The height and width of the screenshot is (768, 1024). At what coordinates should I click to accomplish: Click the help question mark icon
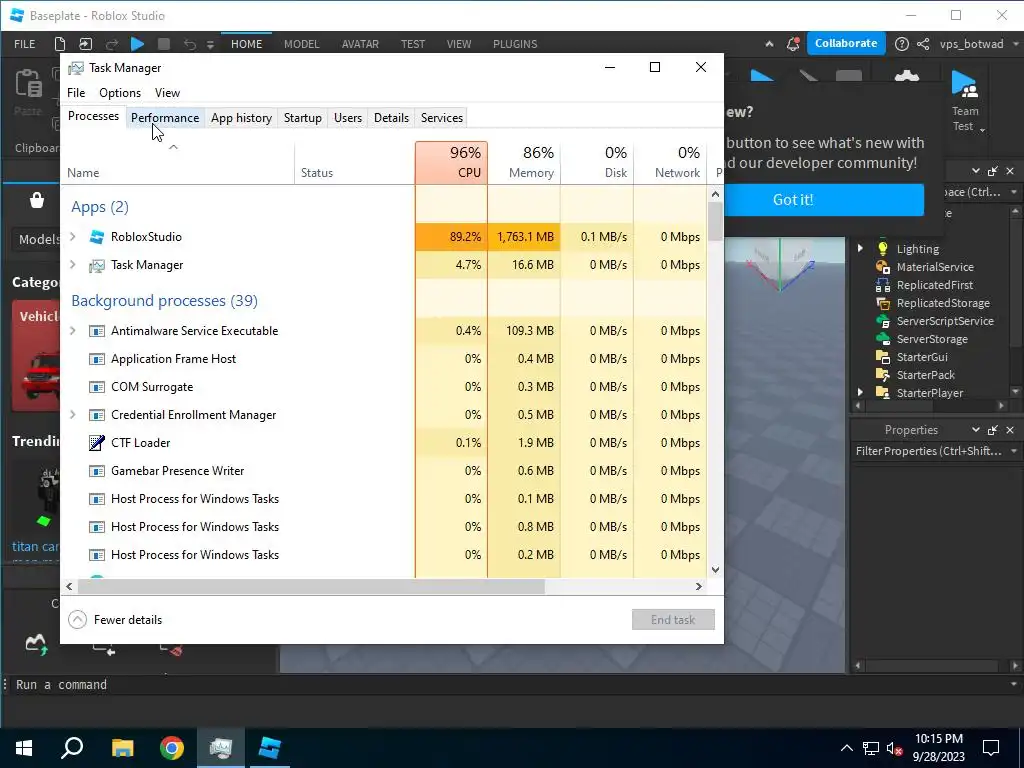(901, 44)
